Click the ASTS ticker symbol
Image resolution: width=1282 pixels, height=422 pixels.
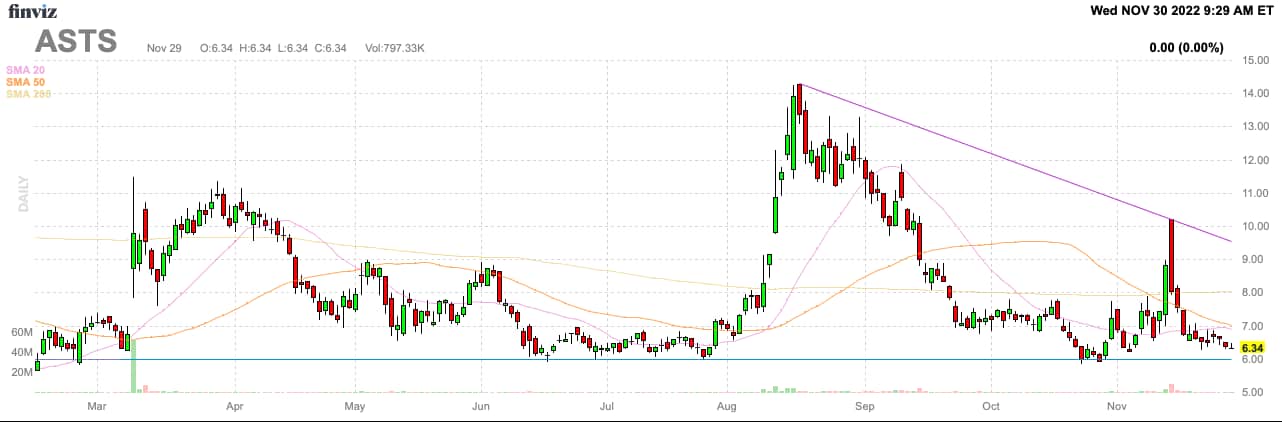[x=77, y=42]
